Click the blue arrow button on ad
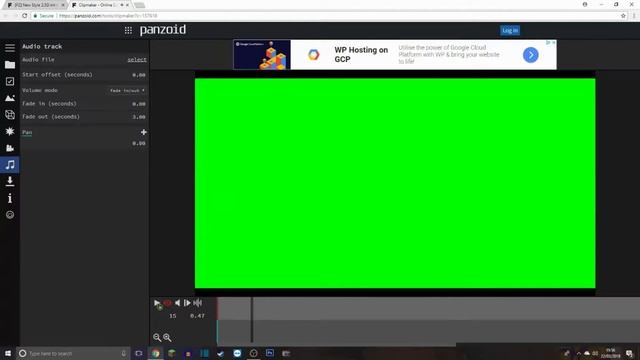 [x=531, y=55]
